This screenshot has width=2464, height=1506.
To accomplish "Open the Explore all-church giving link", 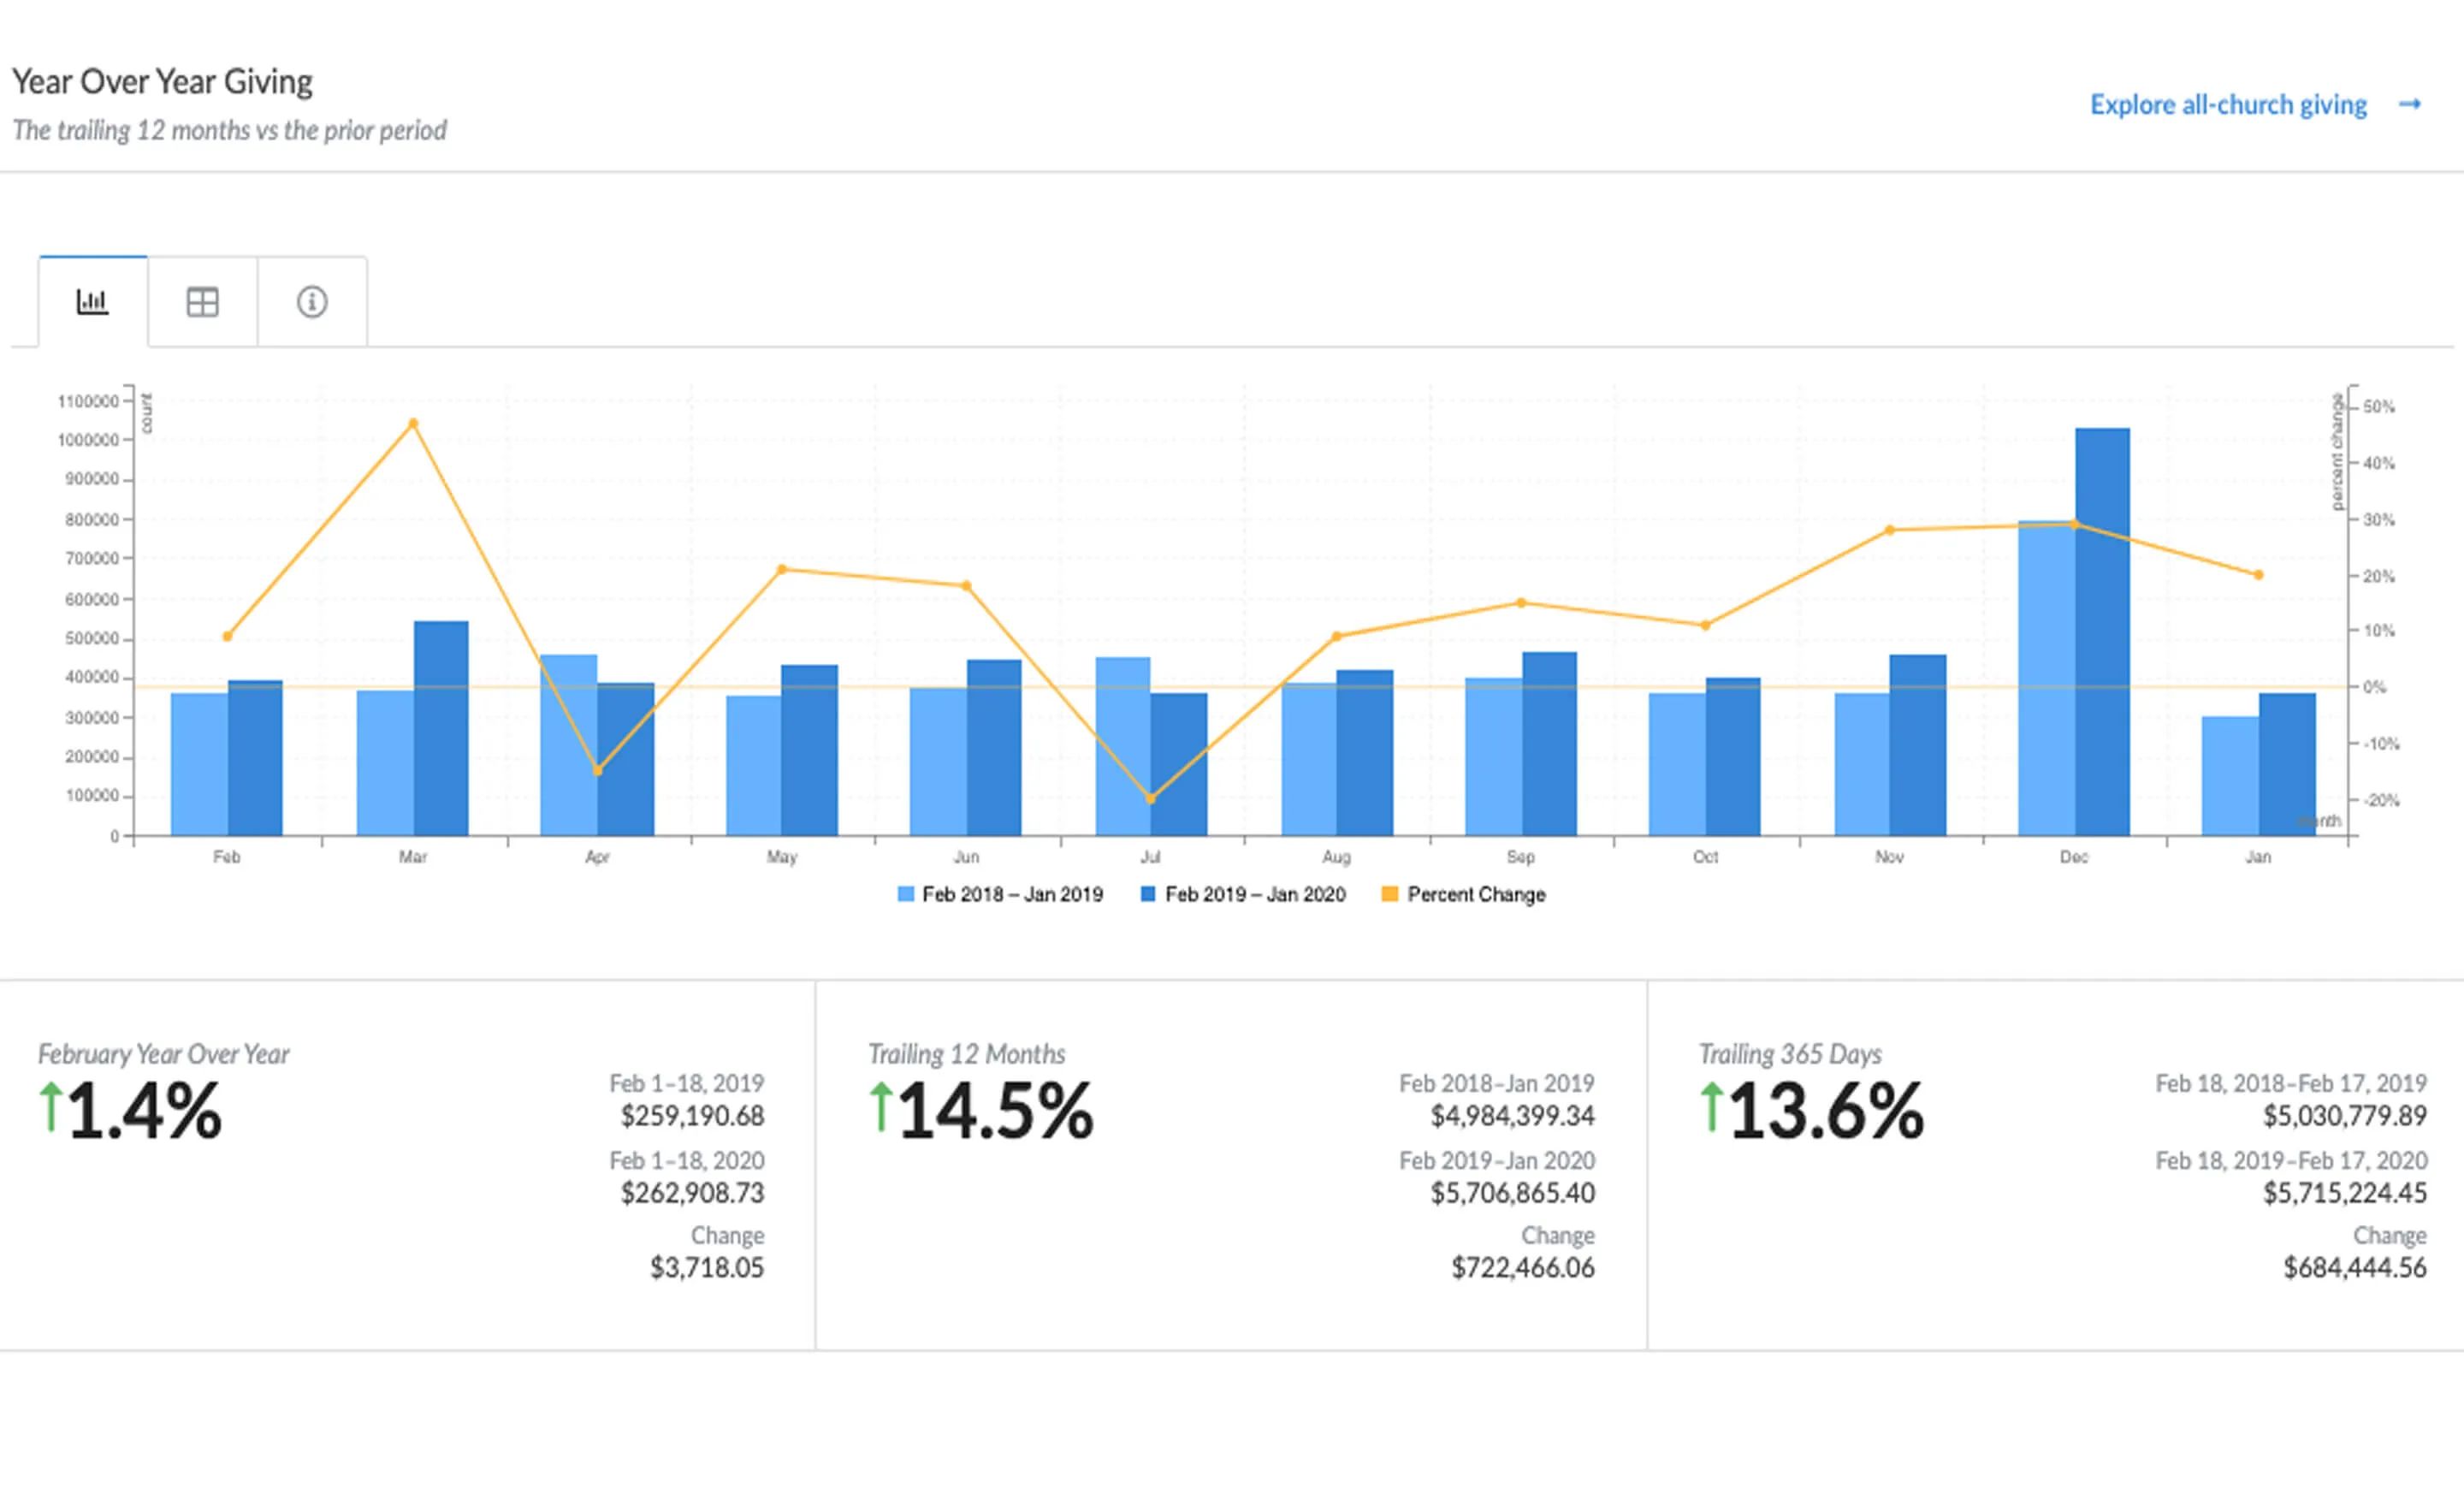I will tap(2228, 105).
